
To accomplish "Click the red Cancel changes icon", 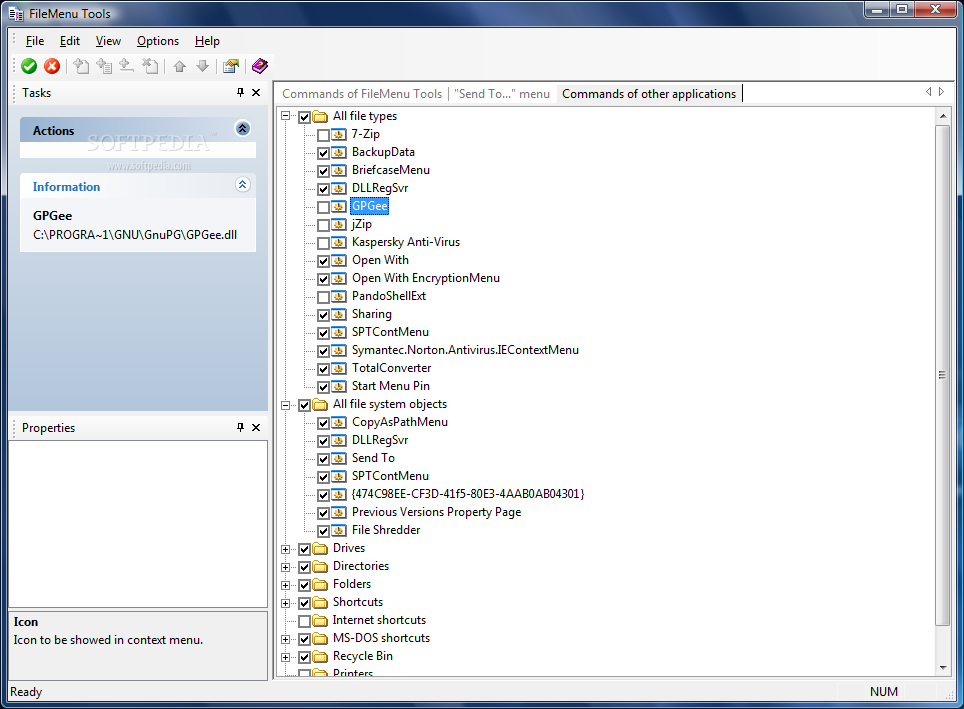I will (x=52, y=66).
